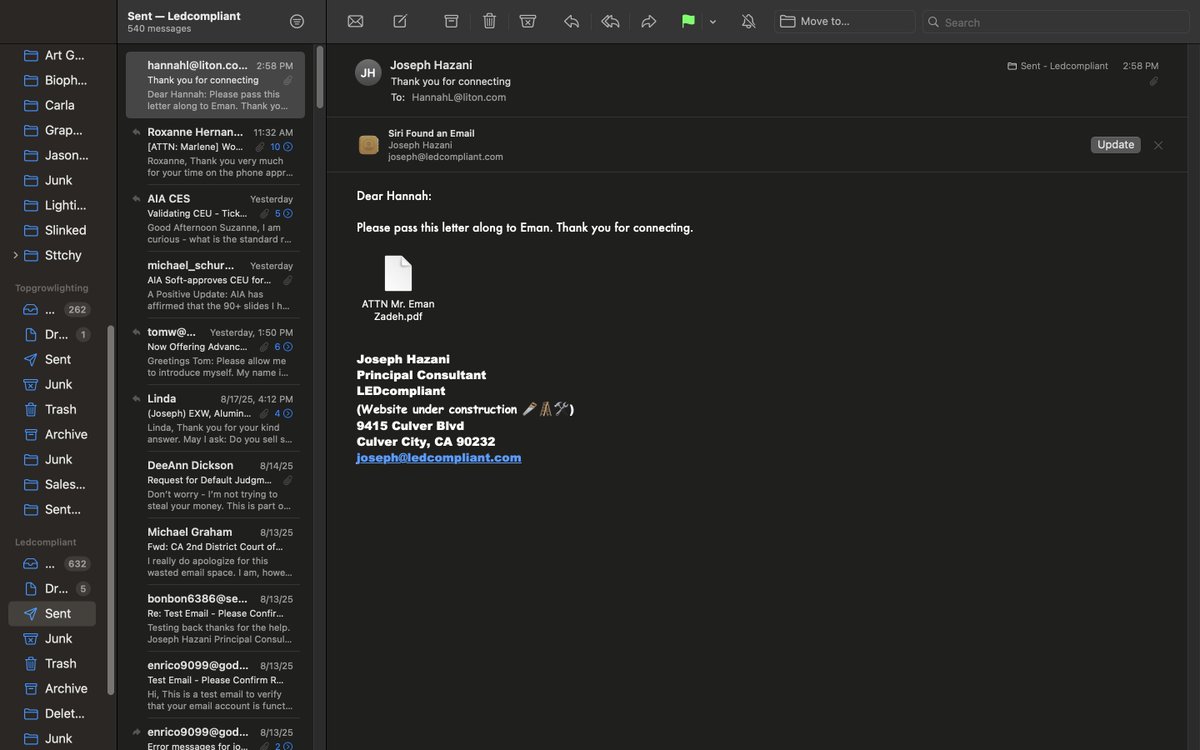Click the message list vertical scrollbar
The height and width of the screenshot is (750, 1200).
point(319,78)
